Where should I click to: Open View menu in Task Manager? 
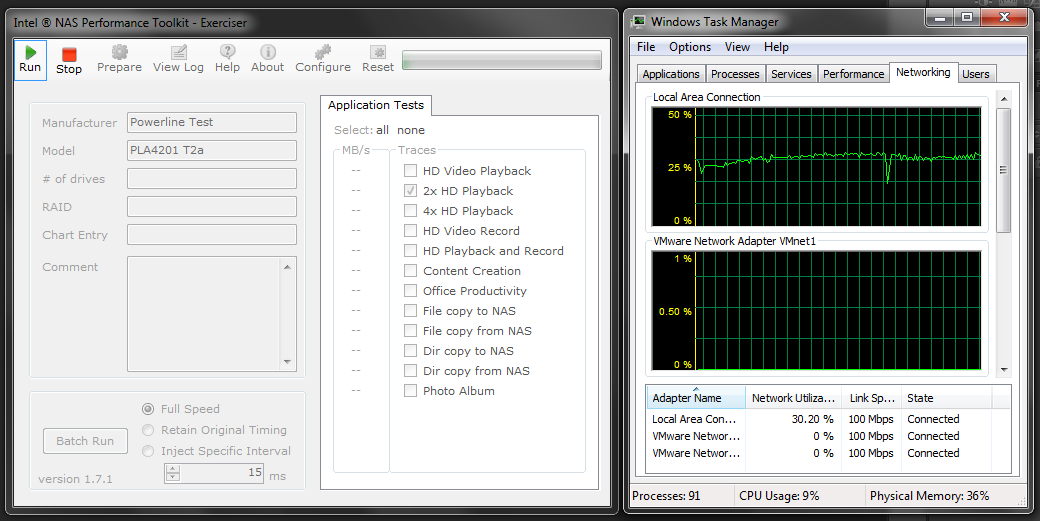pyautogui.click(x=737, y=47)
